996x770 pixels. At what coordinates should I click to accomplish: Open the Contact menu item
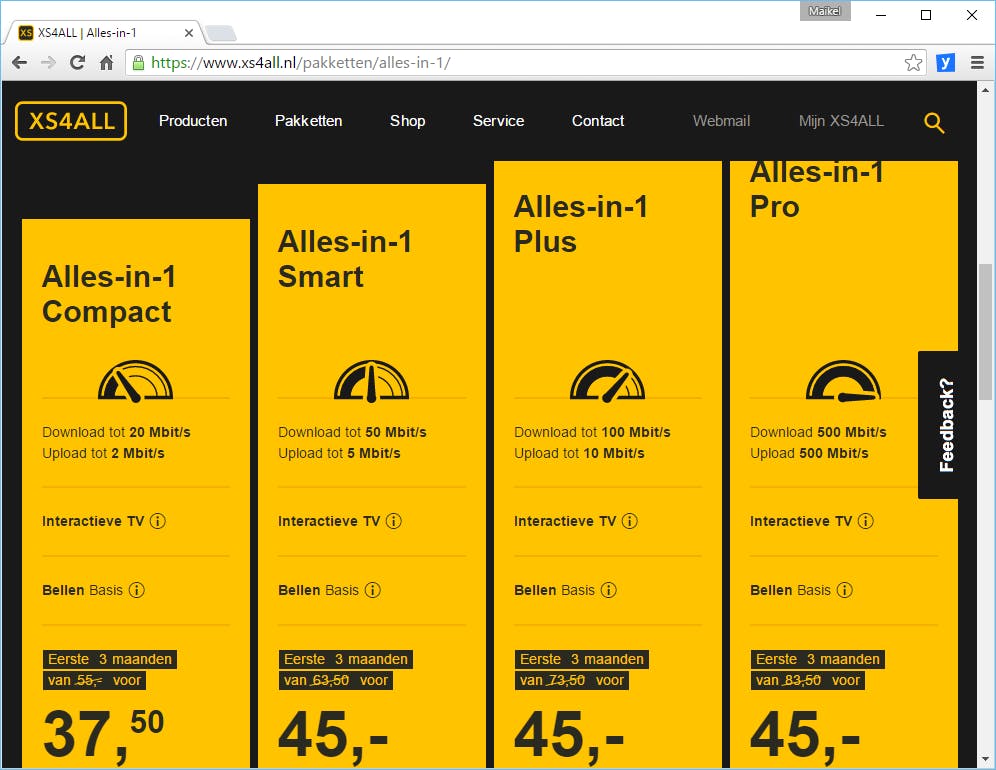click(598, 121)
